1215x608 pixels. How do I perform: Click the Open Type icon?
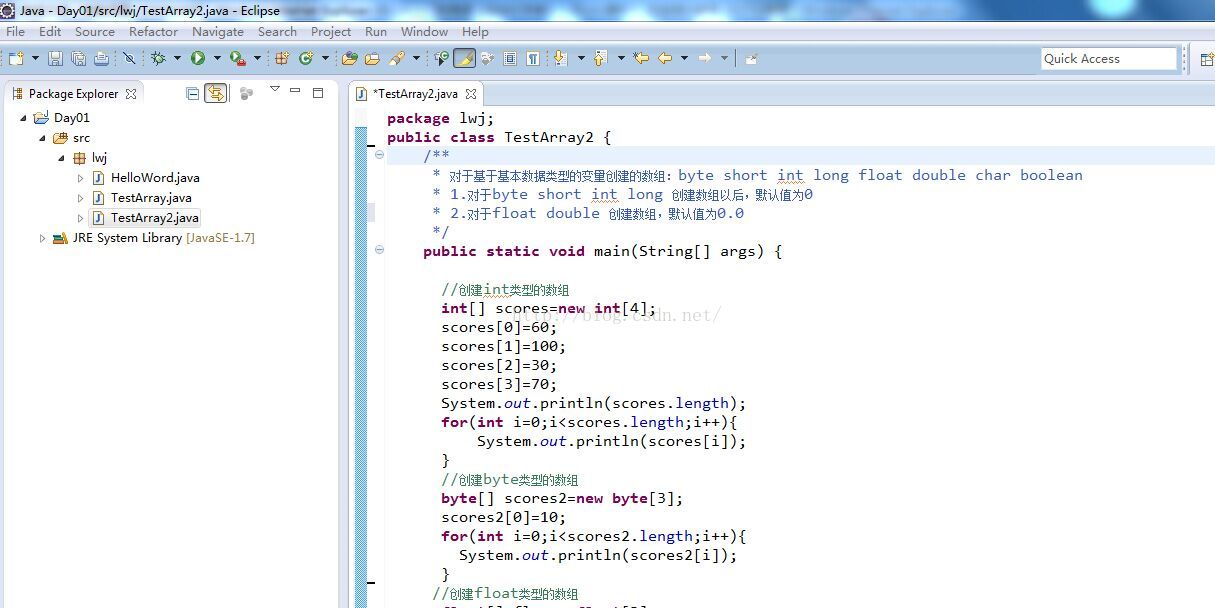point(349,59)
